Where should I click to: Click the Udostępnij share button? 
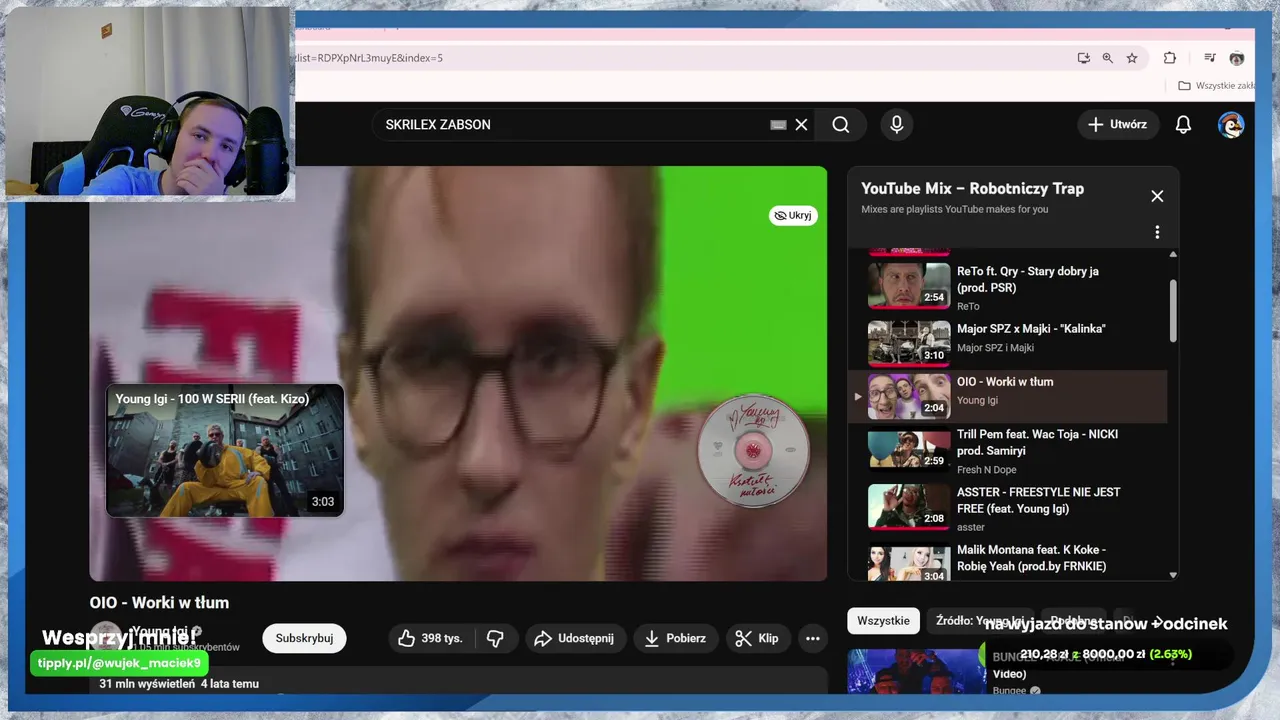coord(574,638)
